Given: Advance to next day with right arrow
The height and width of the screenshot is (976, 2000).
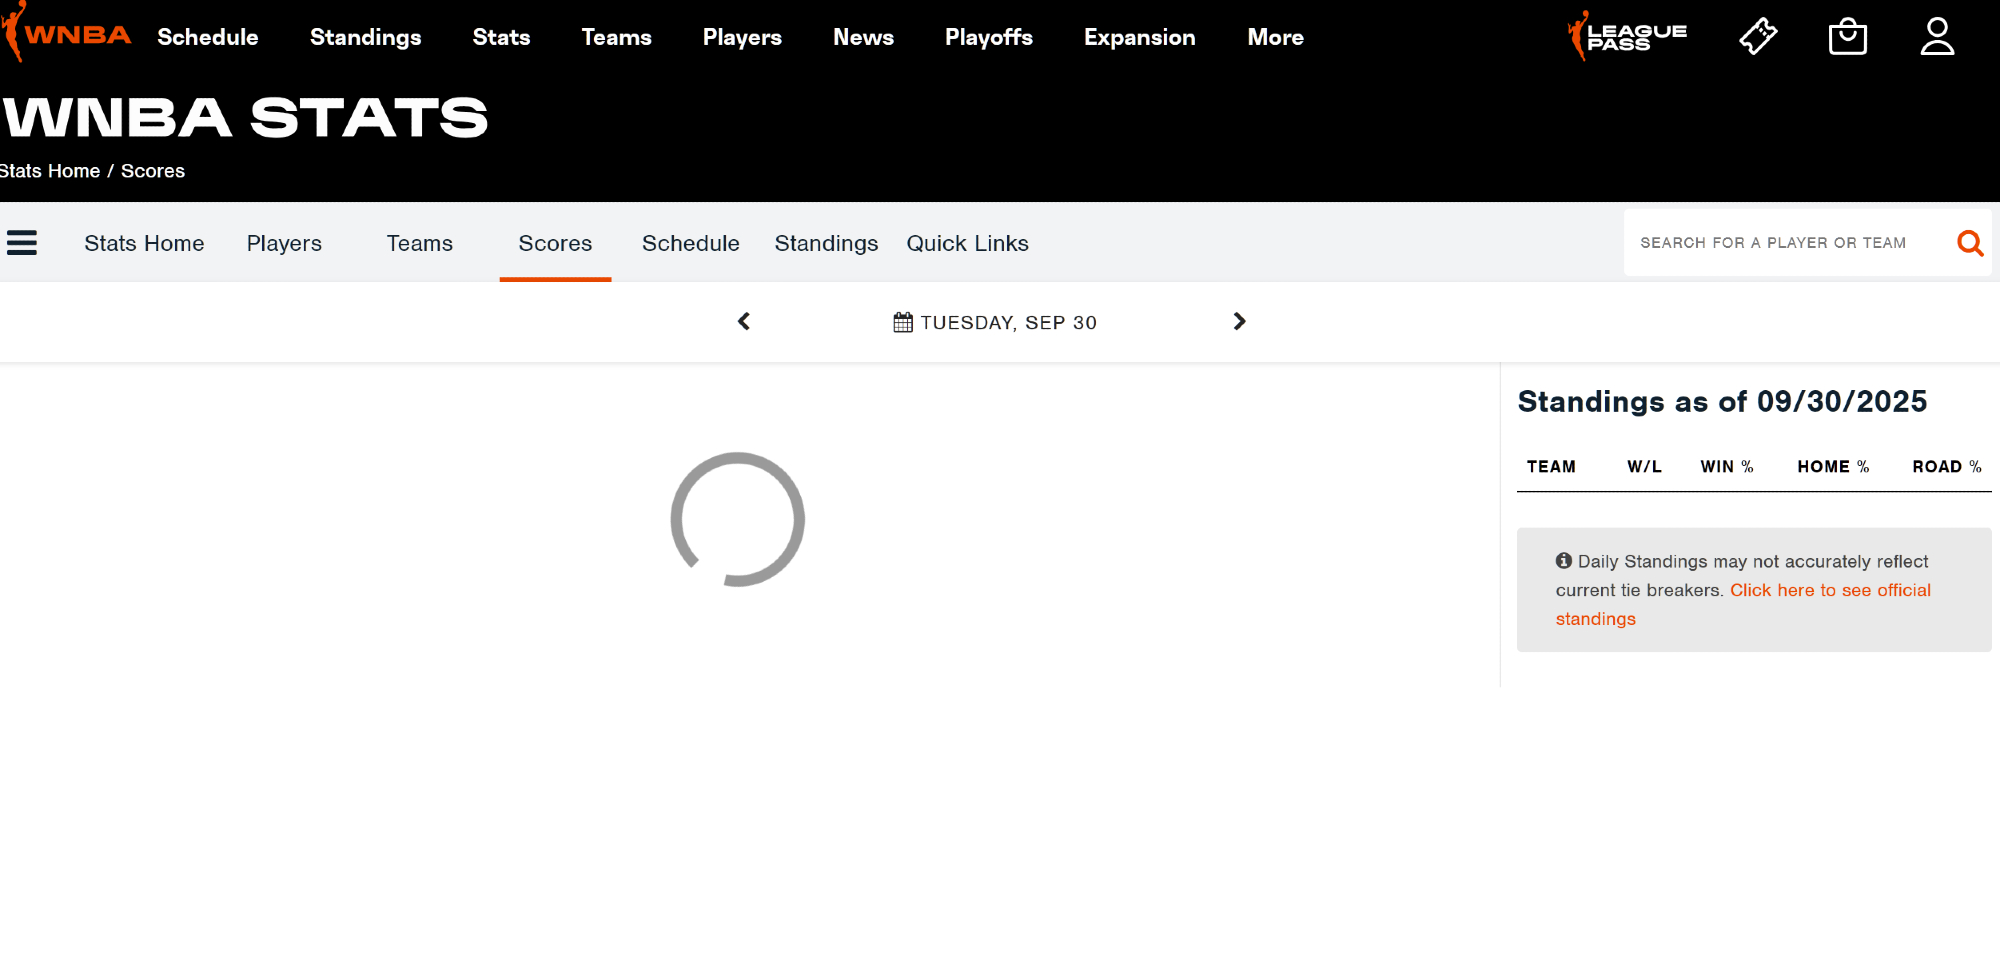Looking at the screenshot, I should (1239, 321).
